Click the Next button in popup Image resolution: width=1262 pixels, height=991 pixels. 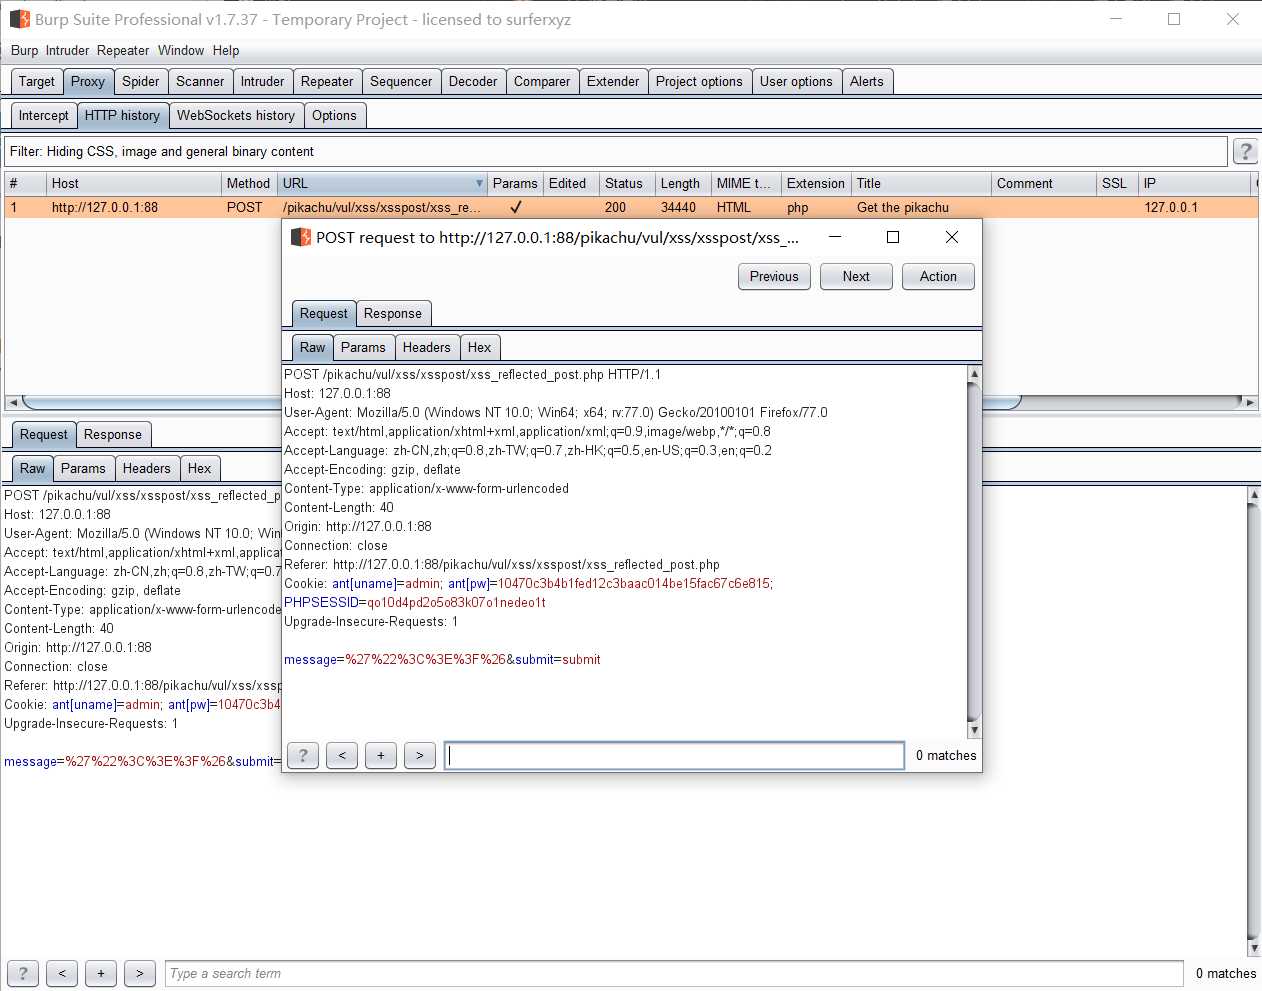(x=856, y=276)
